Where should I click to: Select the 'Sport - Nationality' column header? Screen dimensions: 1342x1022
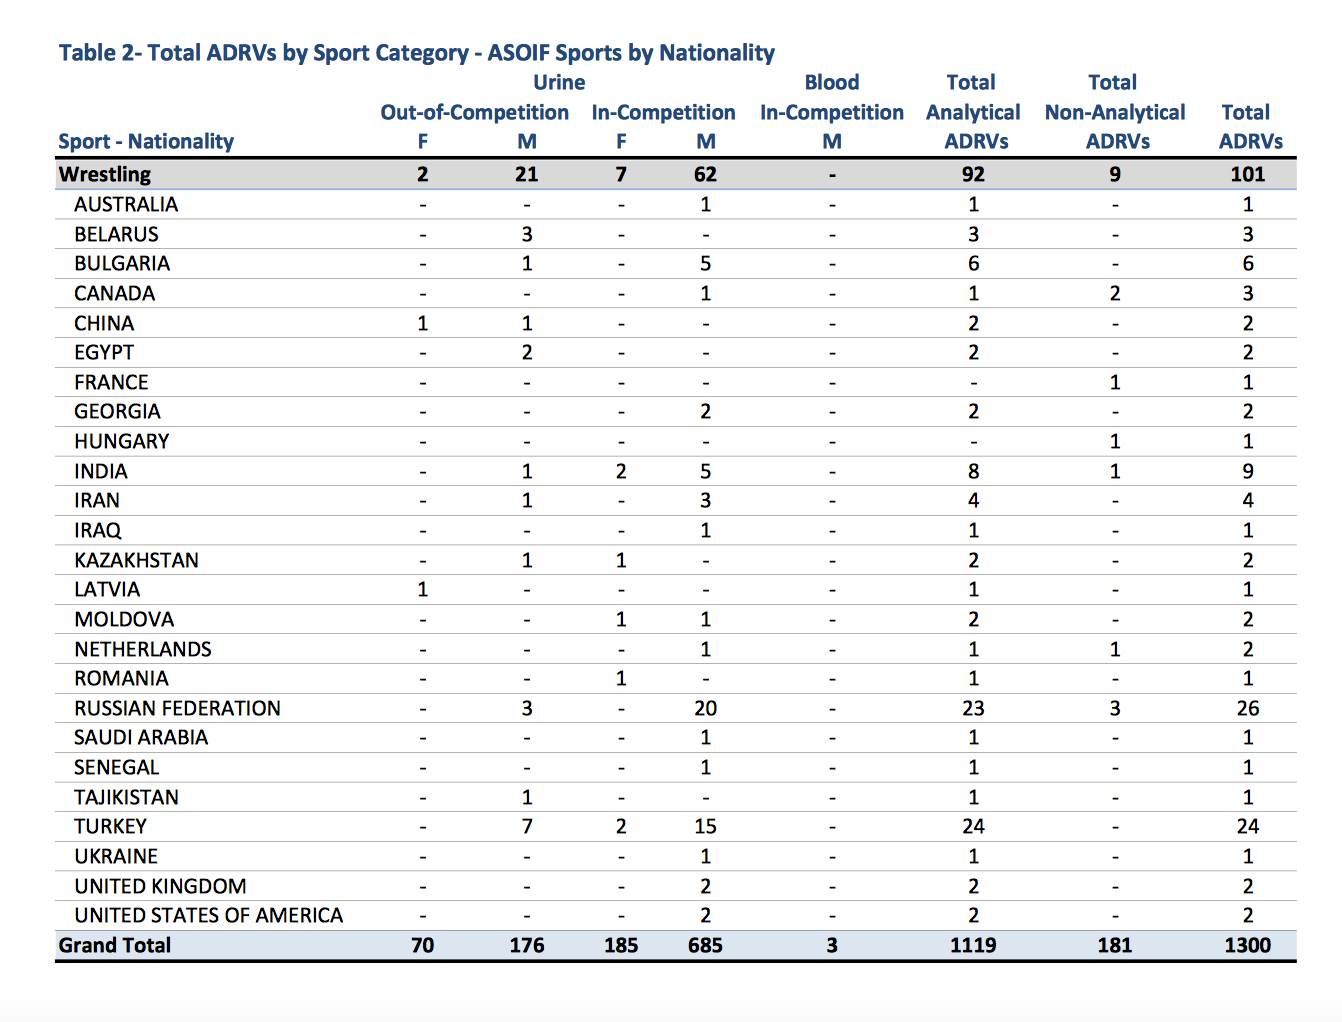pos(146,142)
